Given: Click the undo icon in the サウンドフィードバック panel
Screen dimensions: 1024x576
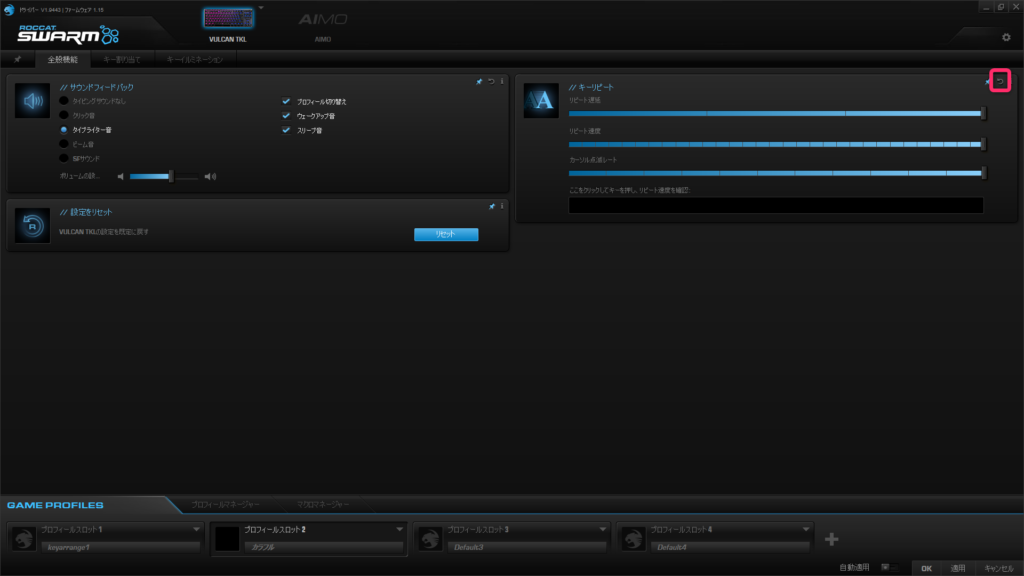Looking at the screenshot, I should (491, 82).
